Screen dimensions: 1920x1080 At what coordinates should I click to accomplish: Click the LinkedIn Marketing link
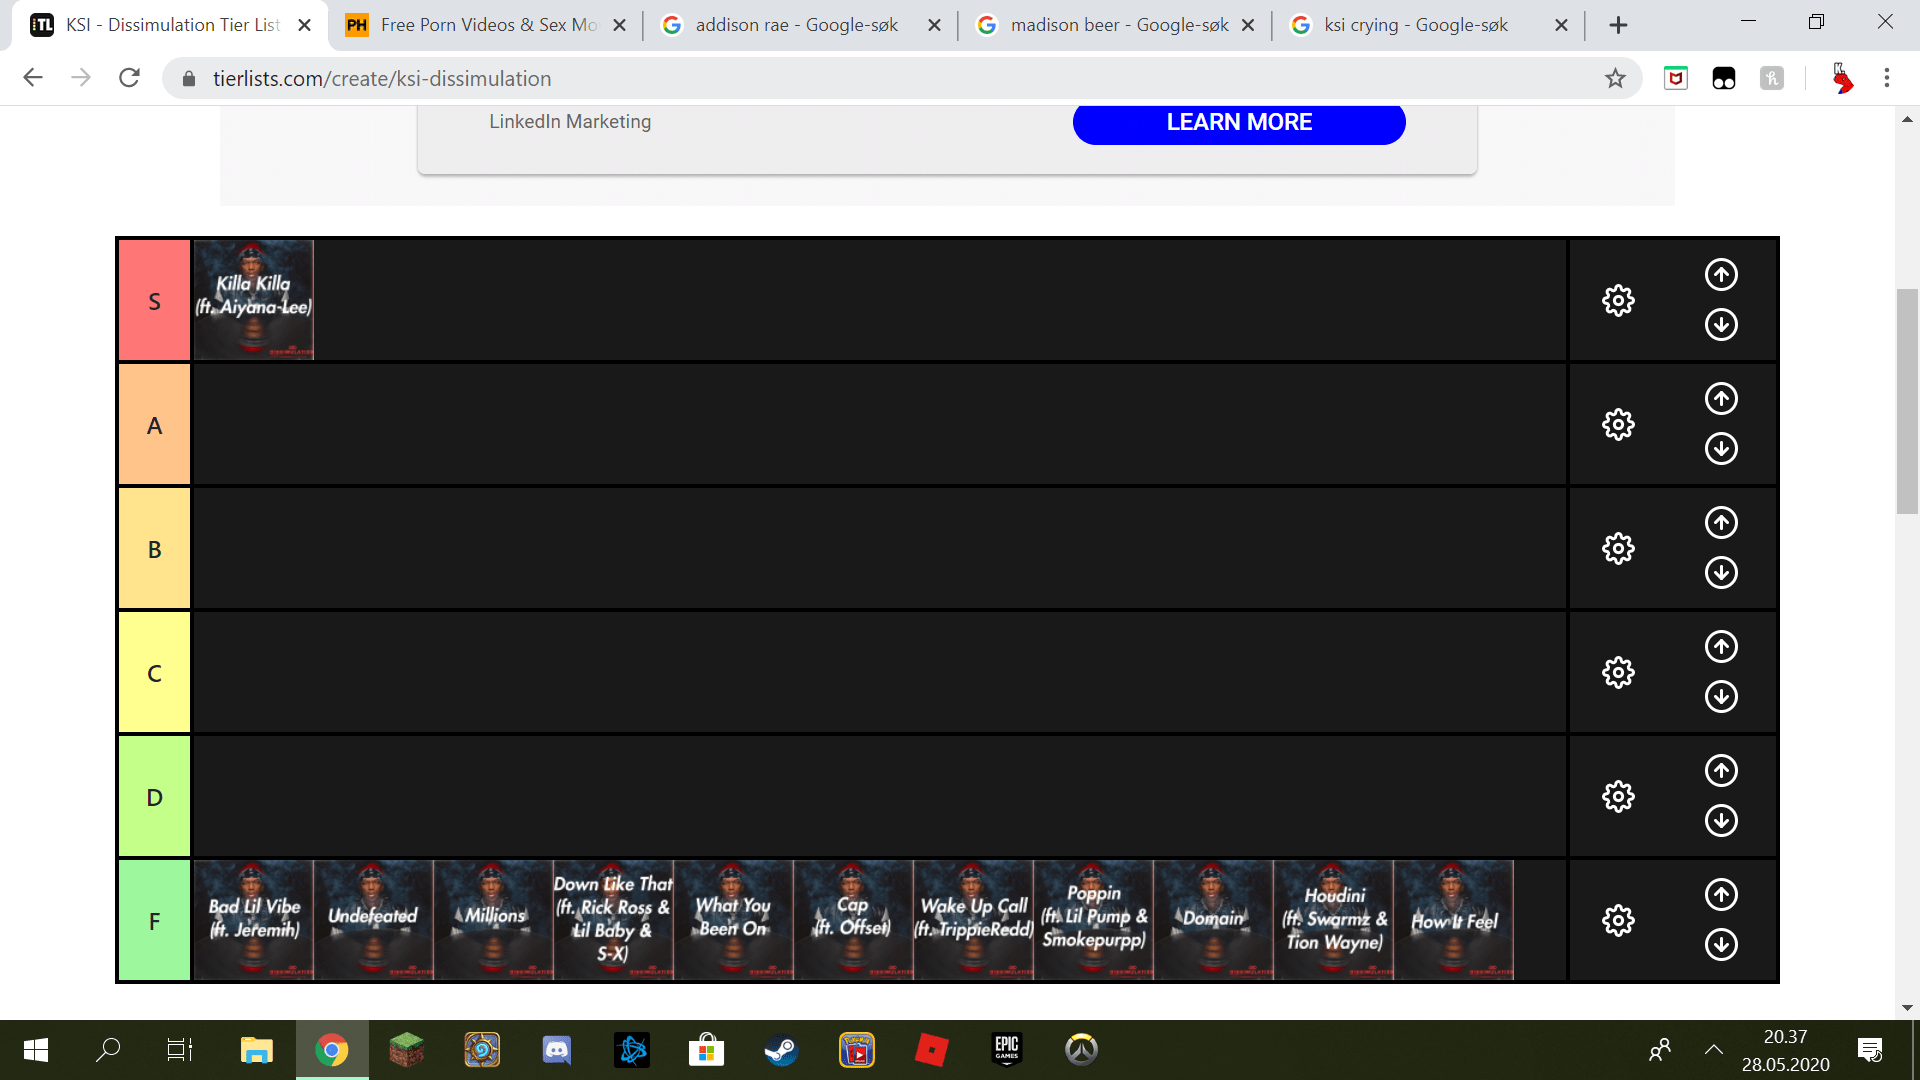(570, 121)
